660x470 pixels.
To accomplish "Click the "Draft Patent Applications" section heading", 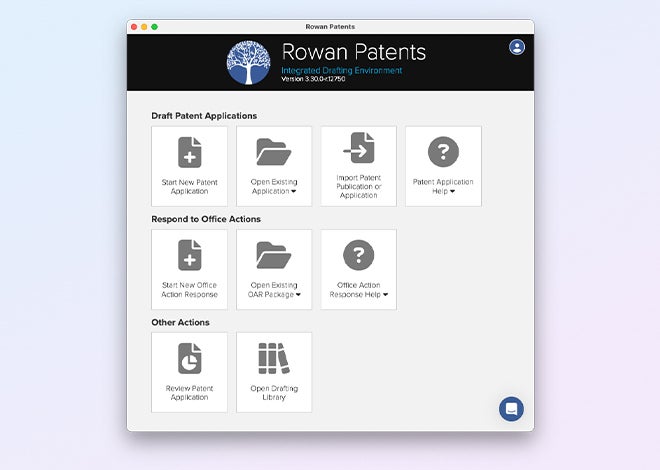I will coord(204,116).
